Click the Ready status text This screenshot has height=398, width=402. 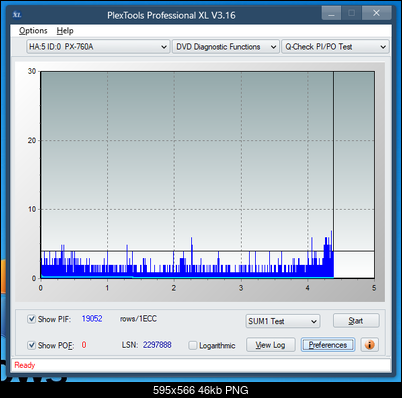point(25,365)
